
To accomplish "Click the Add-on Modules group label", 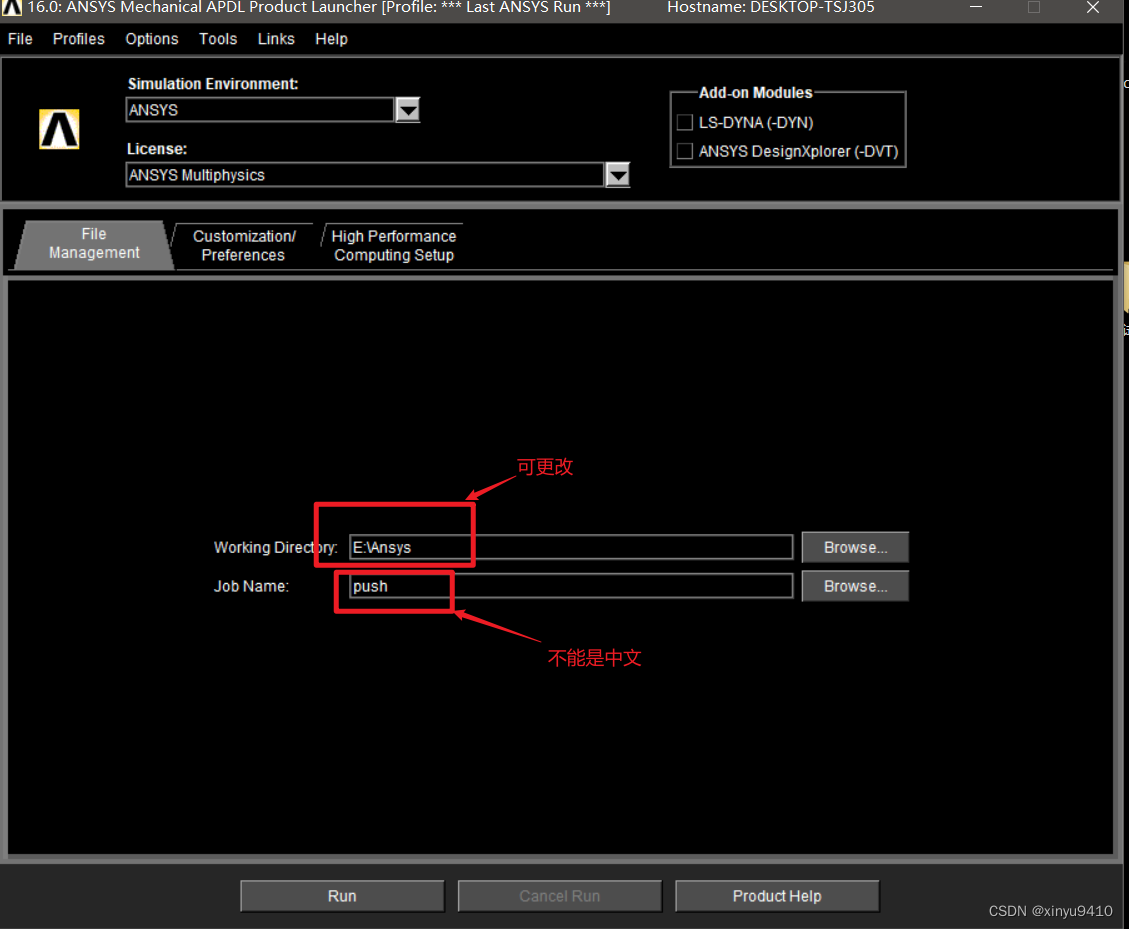I will coord(755,93).
